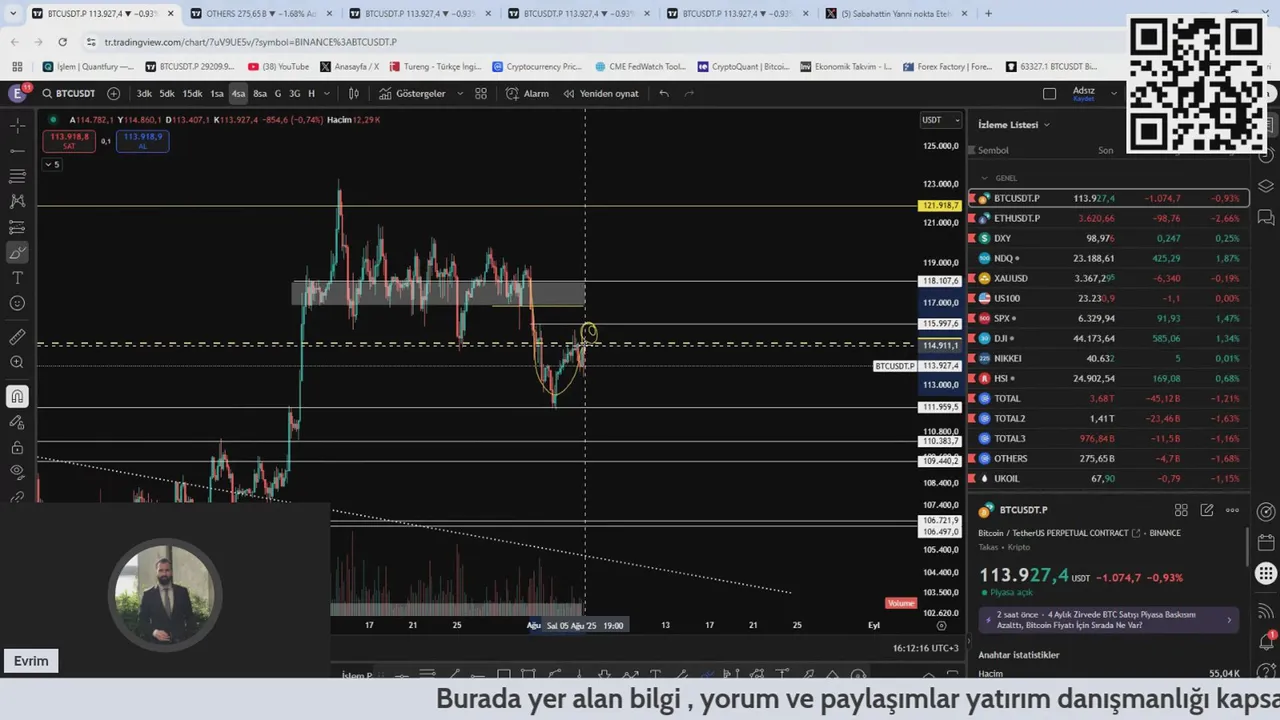Open the timezone 16:12:16 UTC+3 menu
The width and height of the screenshot is (1280, 720).
tap(926, 648)
